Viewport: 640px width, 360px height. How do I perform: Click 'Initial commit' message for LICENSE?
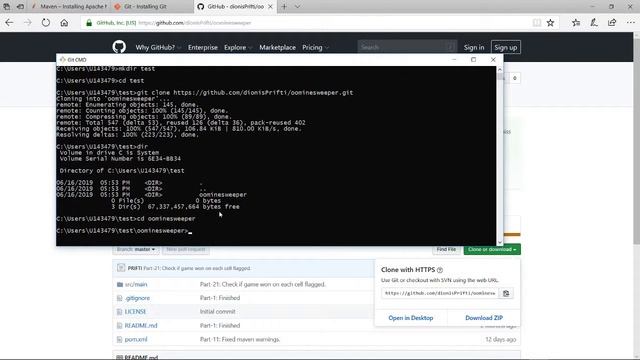(218, 311)
